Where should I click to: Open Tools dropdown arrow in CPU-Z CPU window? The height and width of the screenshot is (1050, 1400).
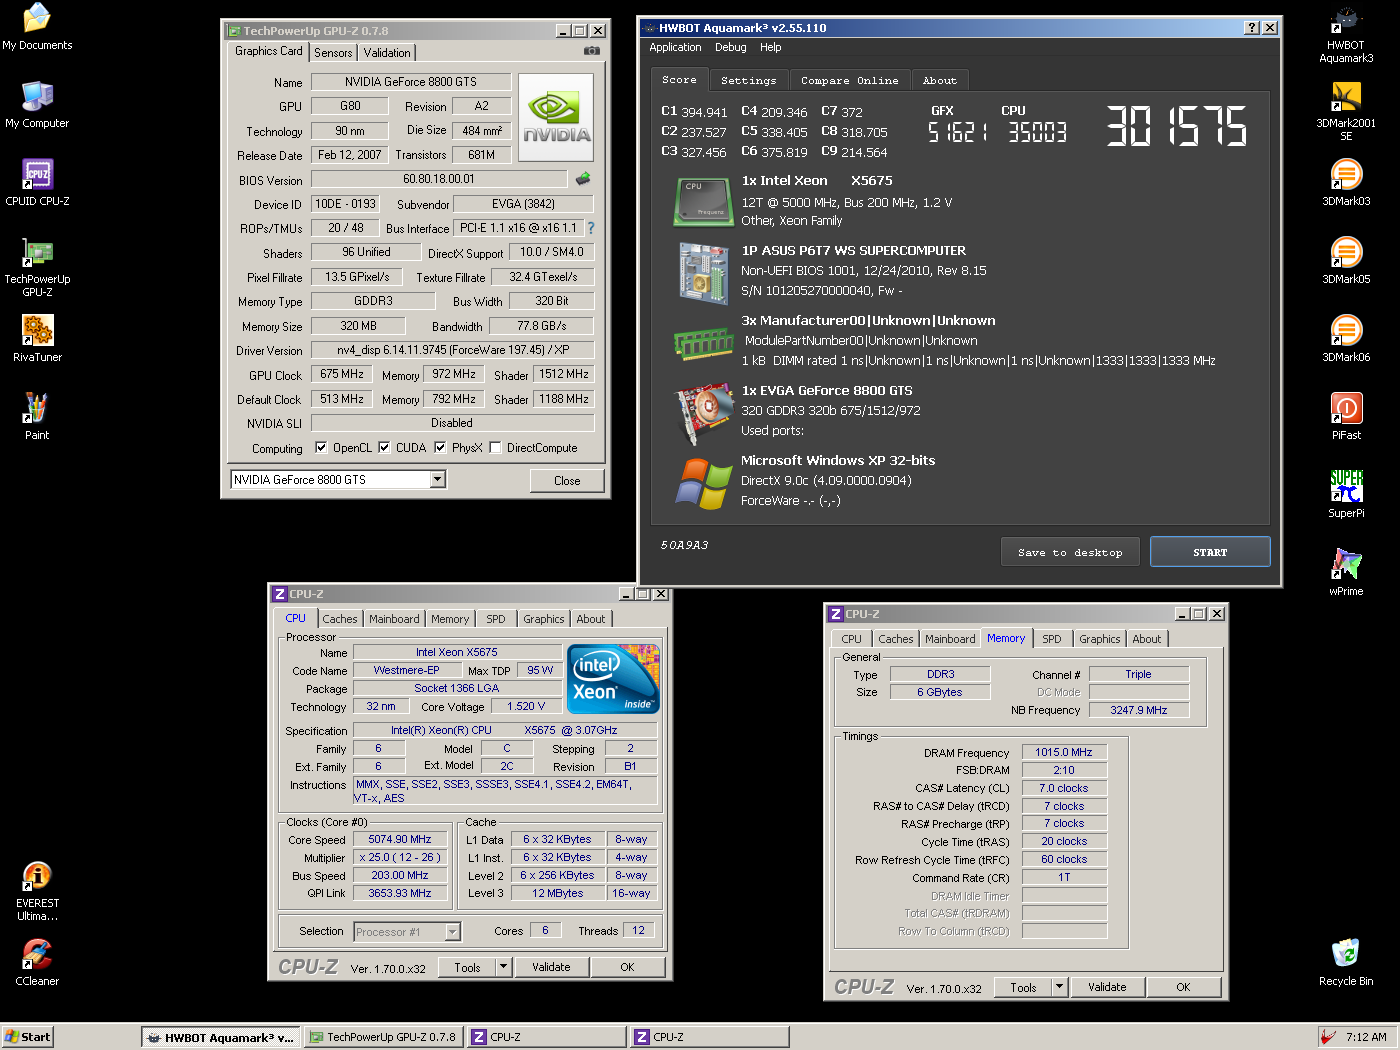point(504,967)
